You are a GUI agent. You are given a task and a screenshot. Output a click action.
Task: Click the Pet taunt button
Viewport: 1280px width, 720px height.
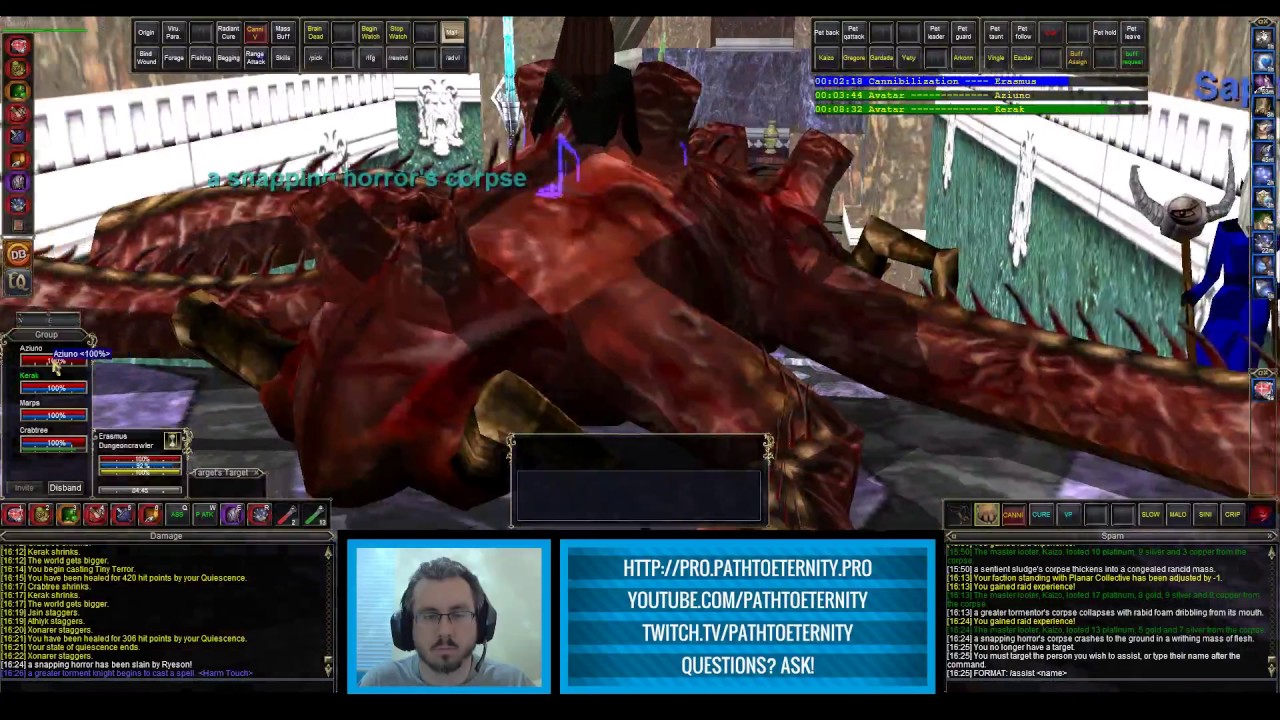996,33
